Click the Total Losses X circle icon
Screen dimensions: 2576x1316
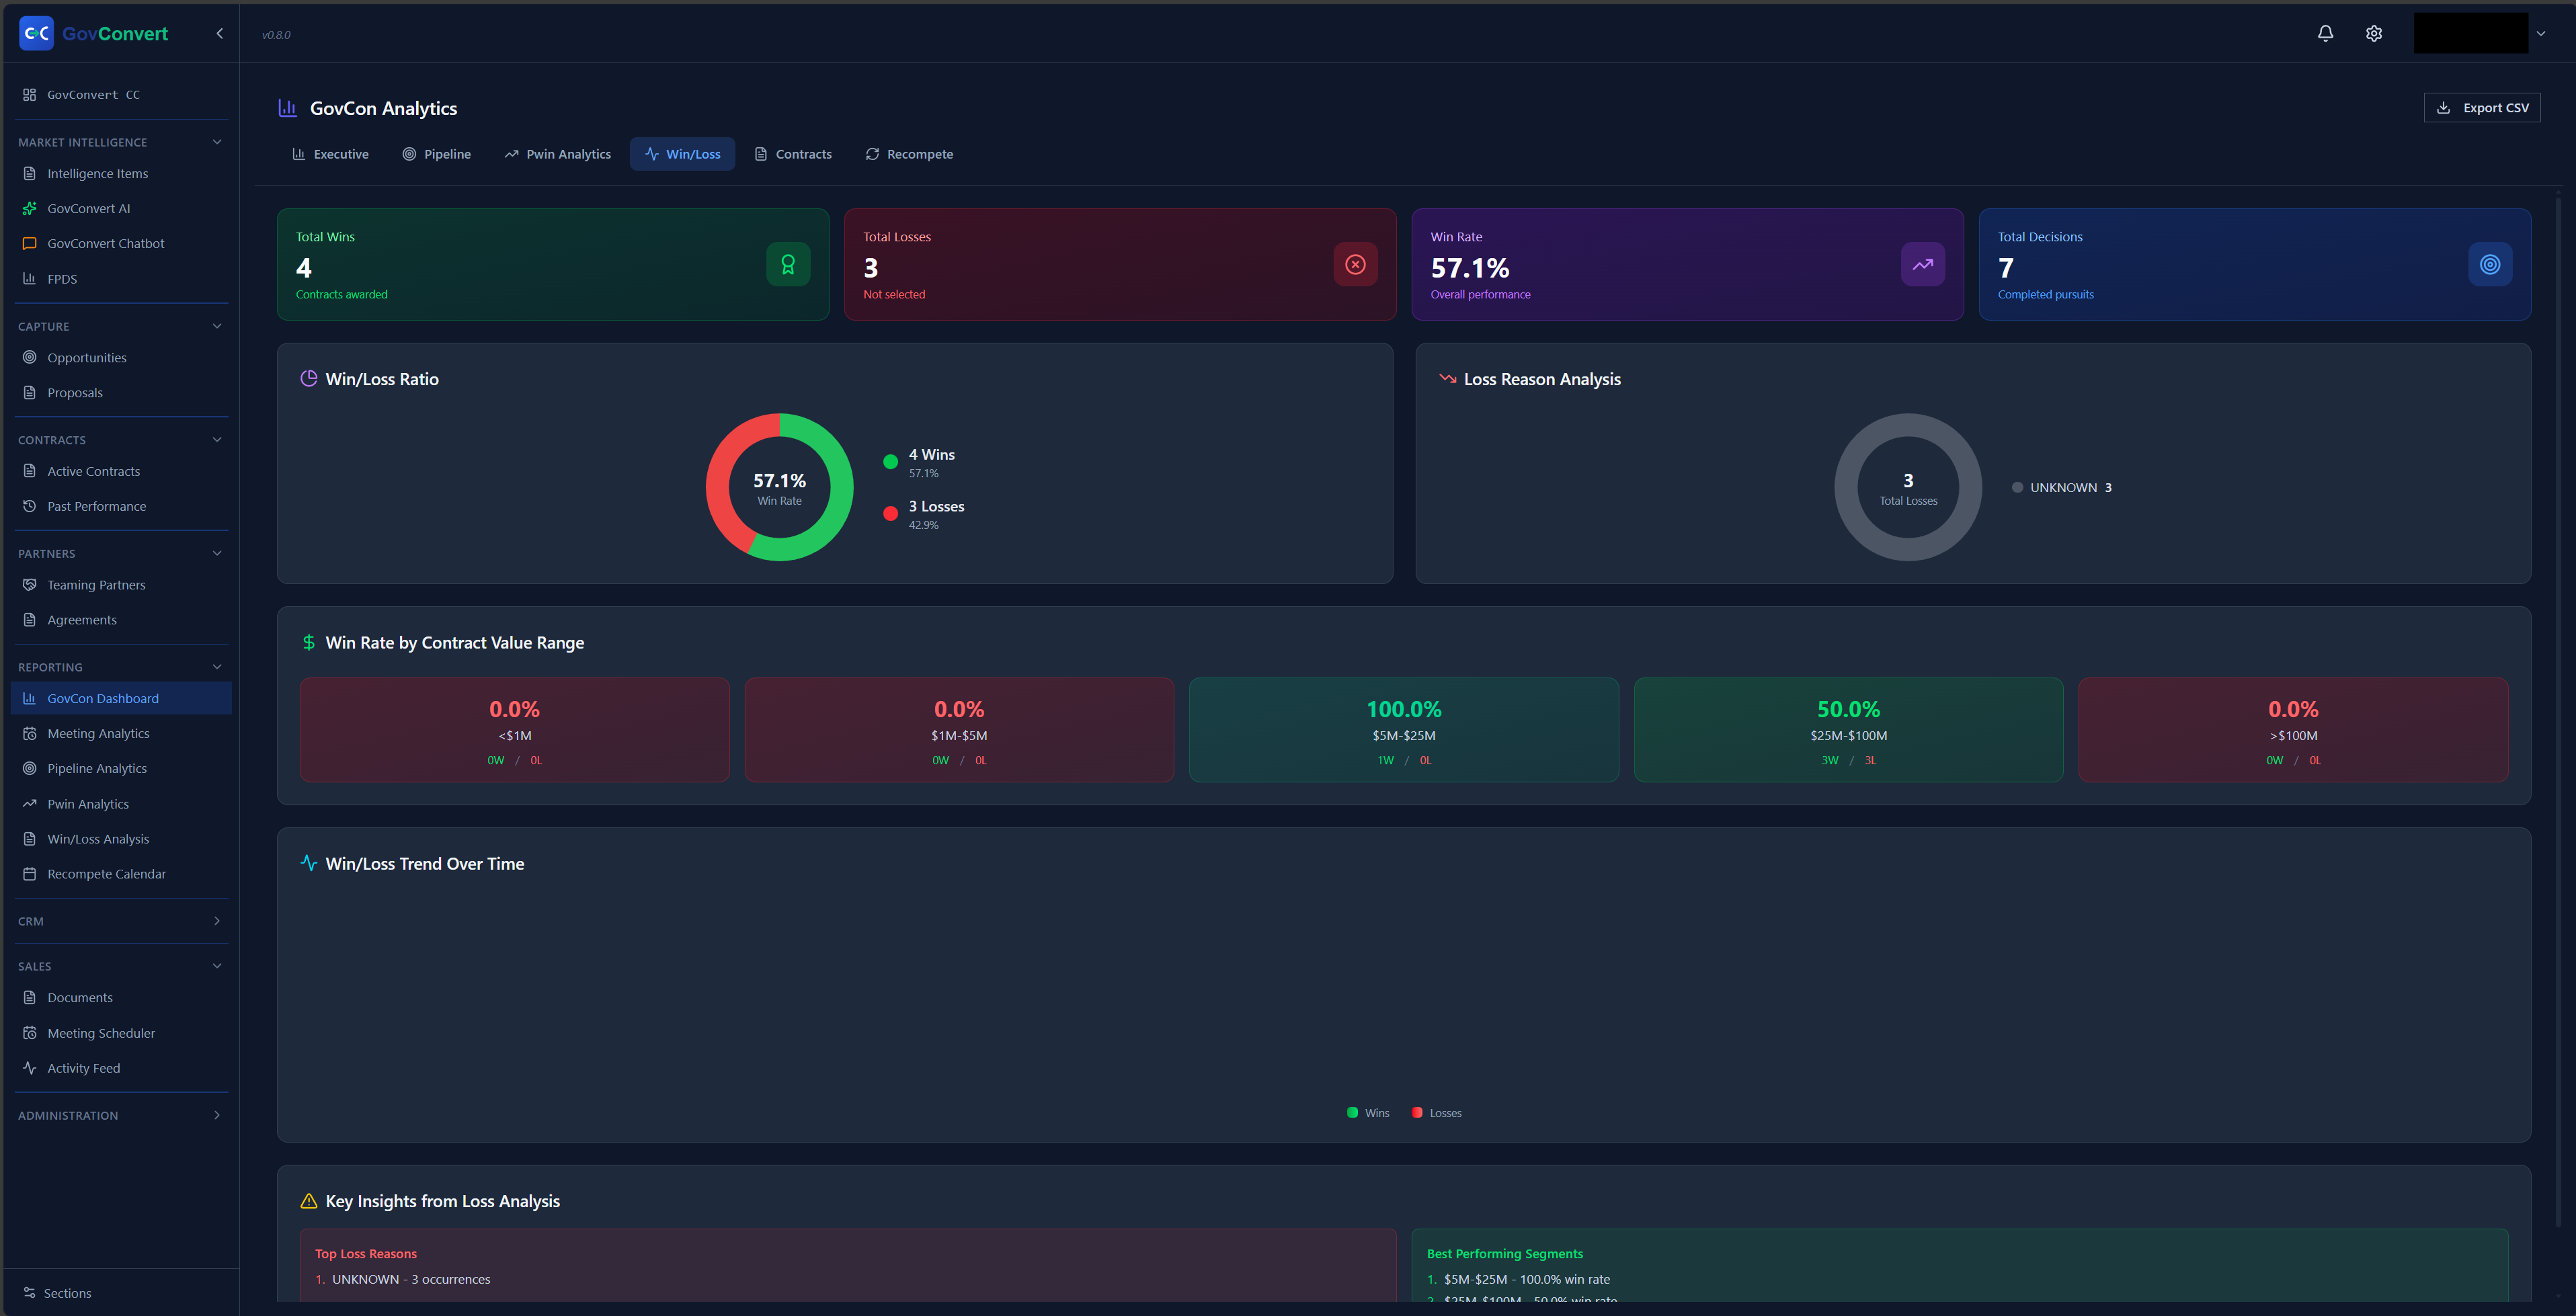[x=1355, y=264]
